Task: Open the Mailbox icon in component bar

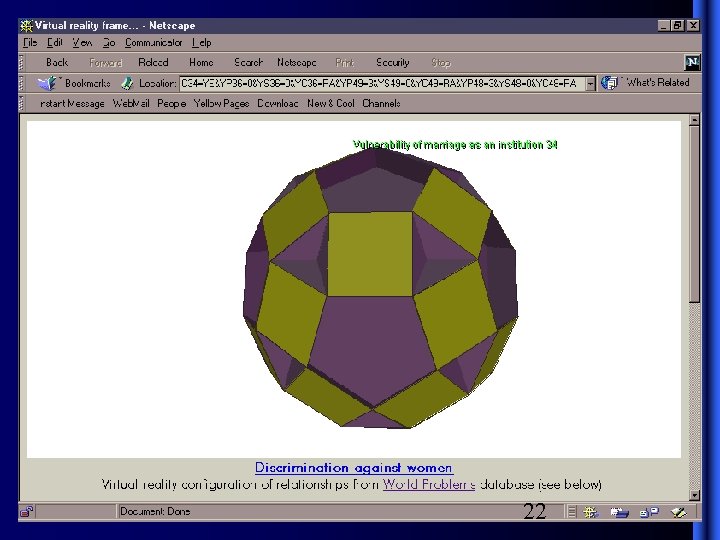Action: (x=619, y=512)
